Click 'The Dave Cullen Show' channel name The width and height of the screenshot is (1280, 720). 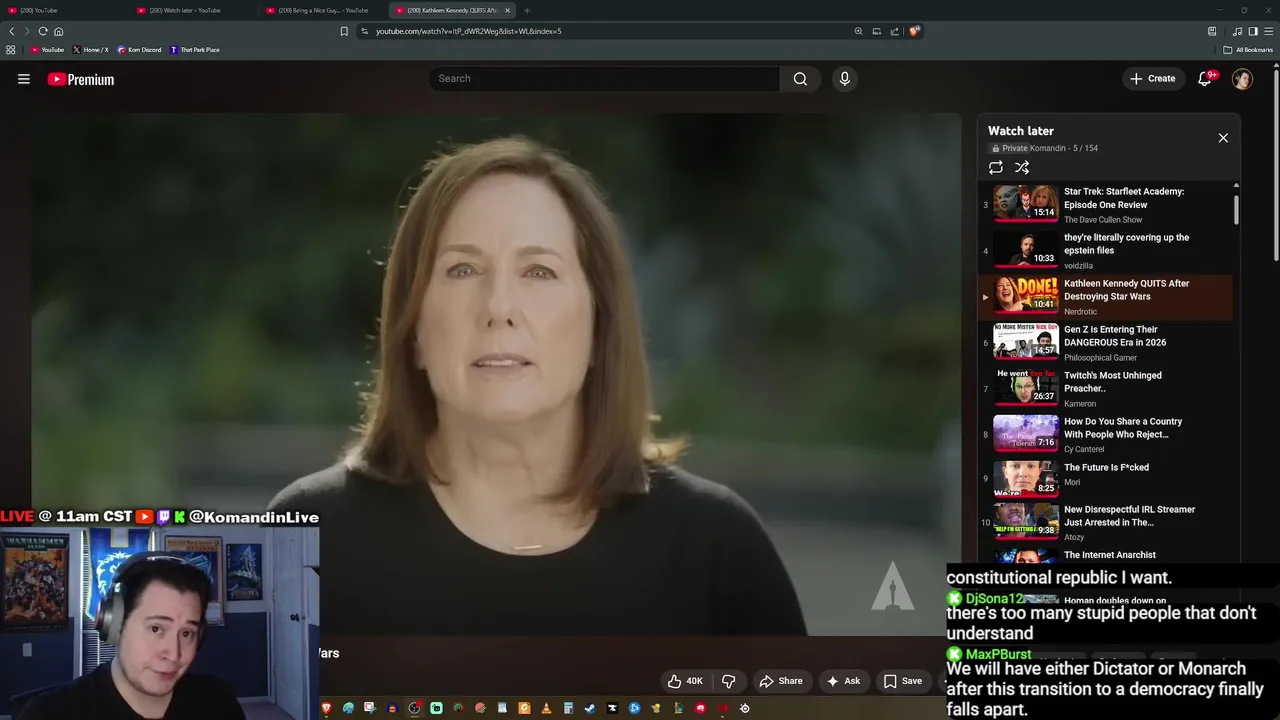coord(1103,220)
